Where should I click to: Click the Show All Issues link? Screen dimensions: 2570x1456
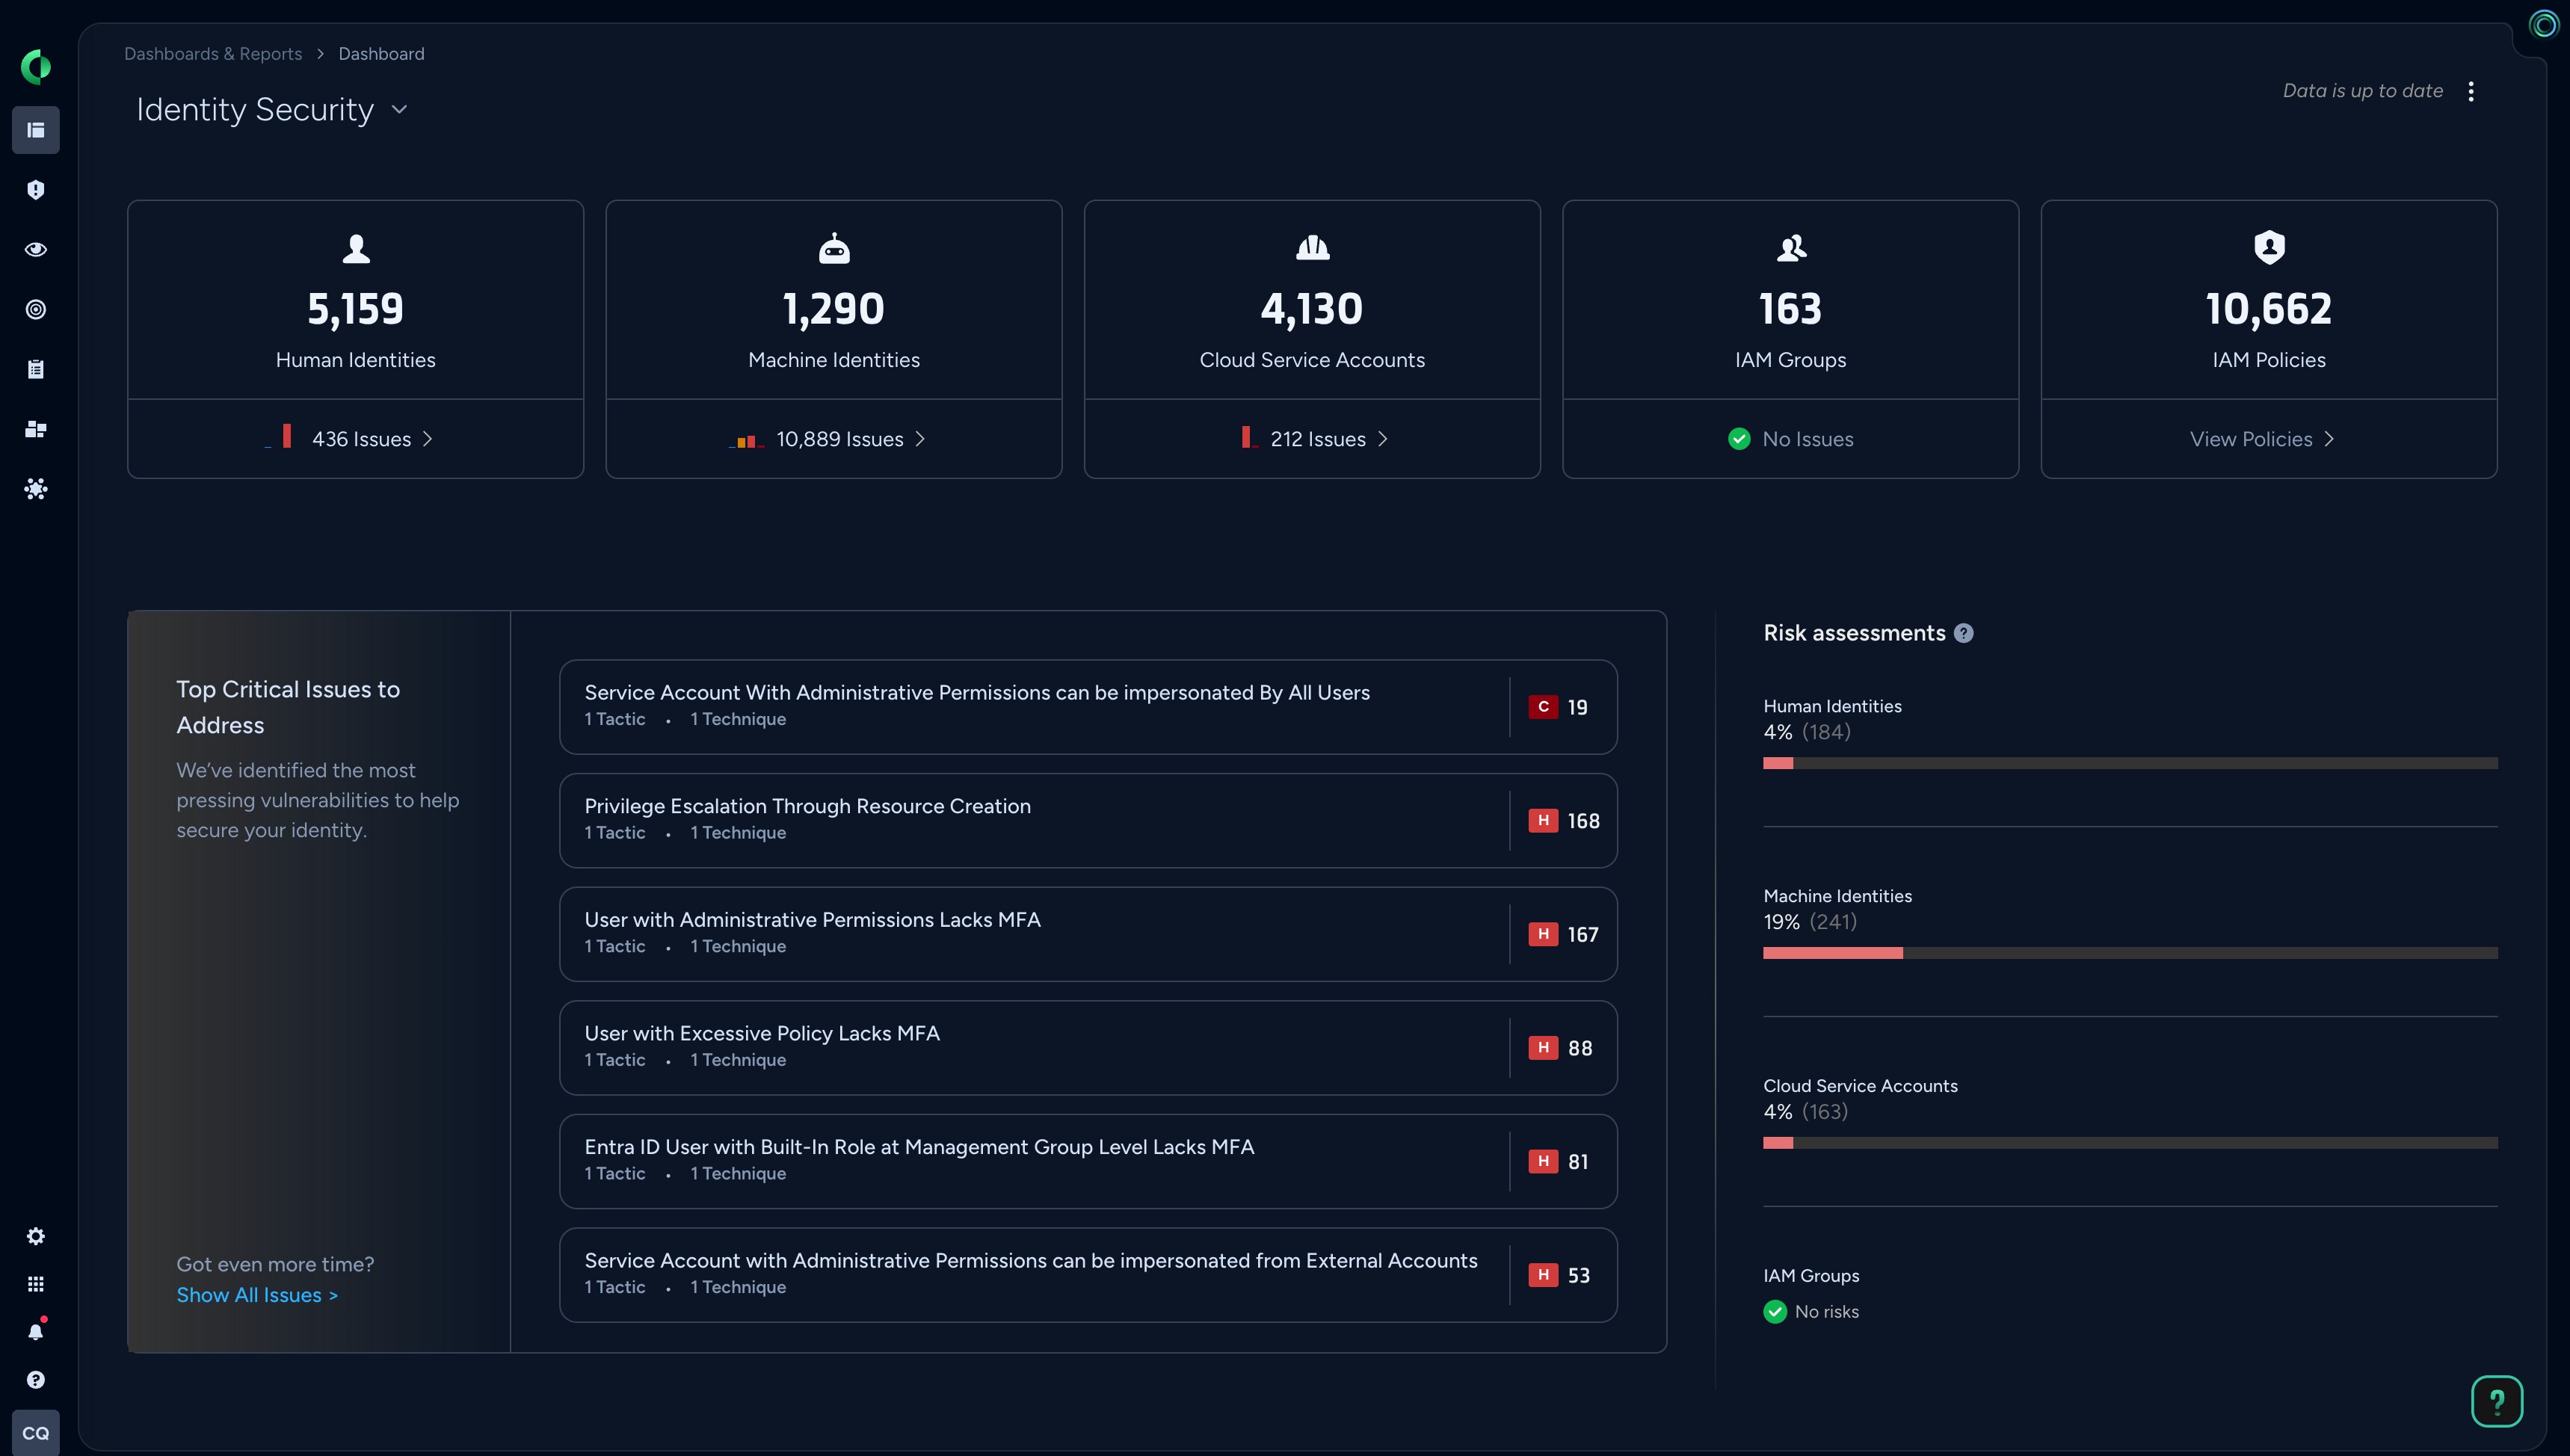pyautogui.click(x=257, y=1294)
